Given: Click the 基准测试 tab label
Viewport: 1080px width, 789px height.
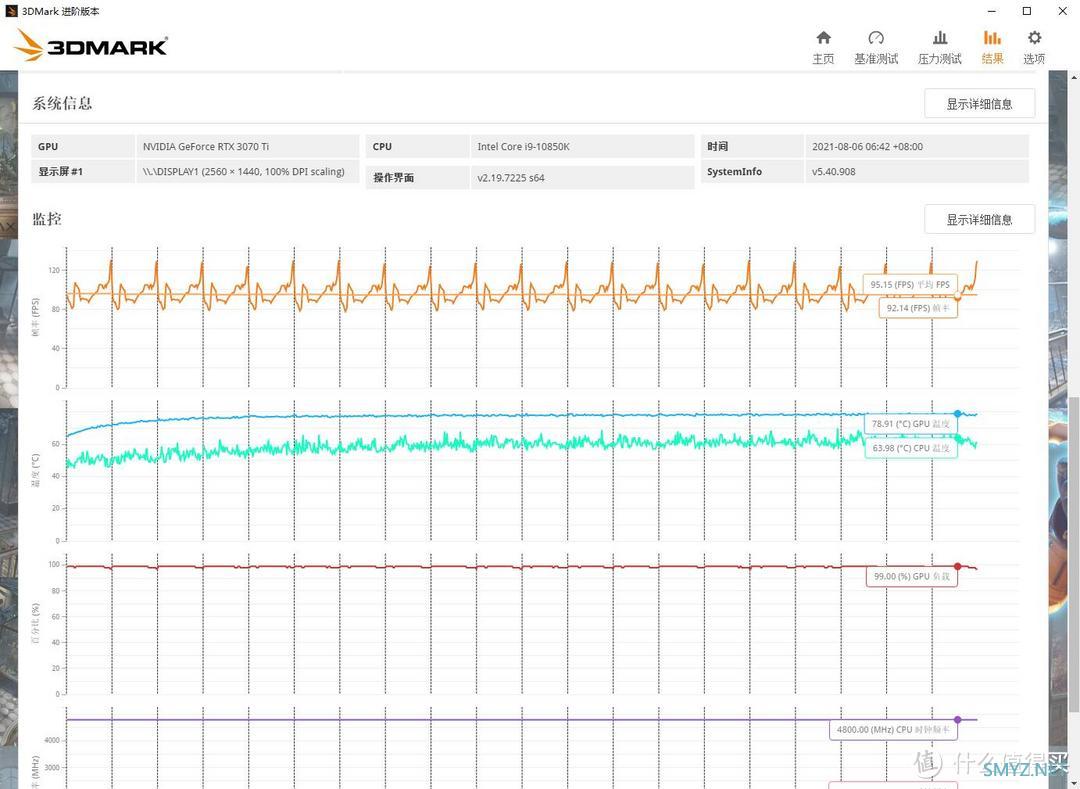Looking at the screenshot, I should [876, 59].
